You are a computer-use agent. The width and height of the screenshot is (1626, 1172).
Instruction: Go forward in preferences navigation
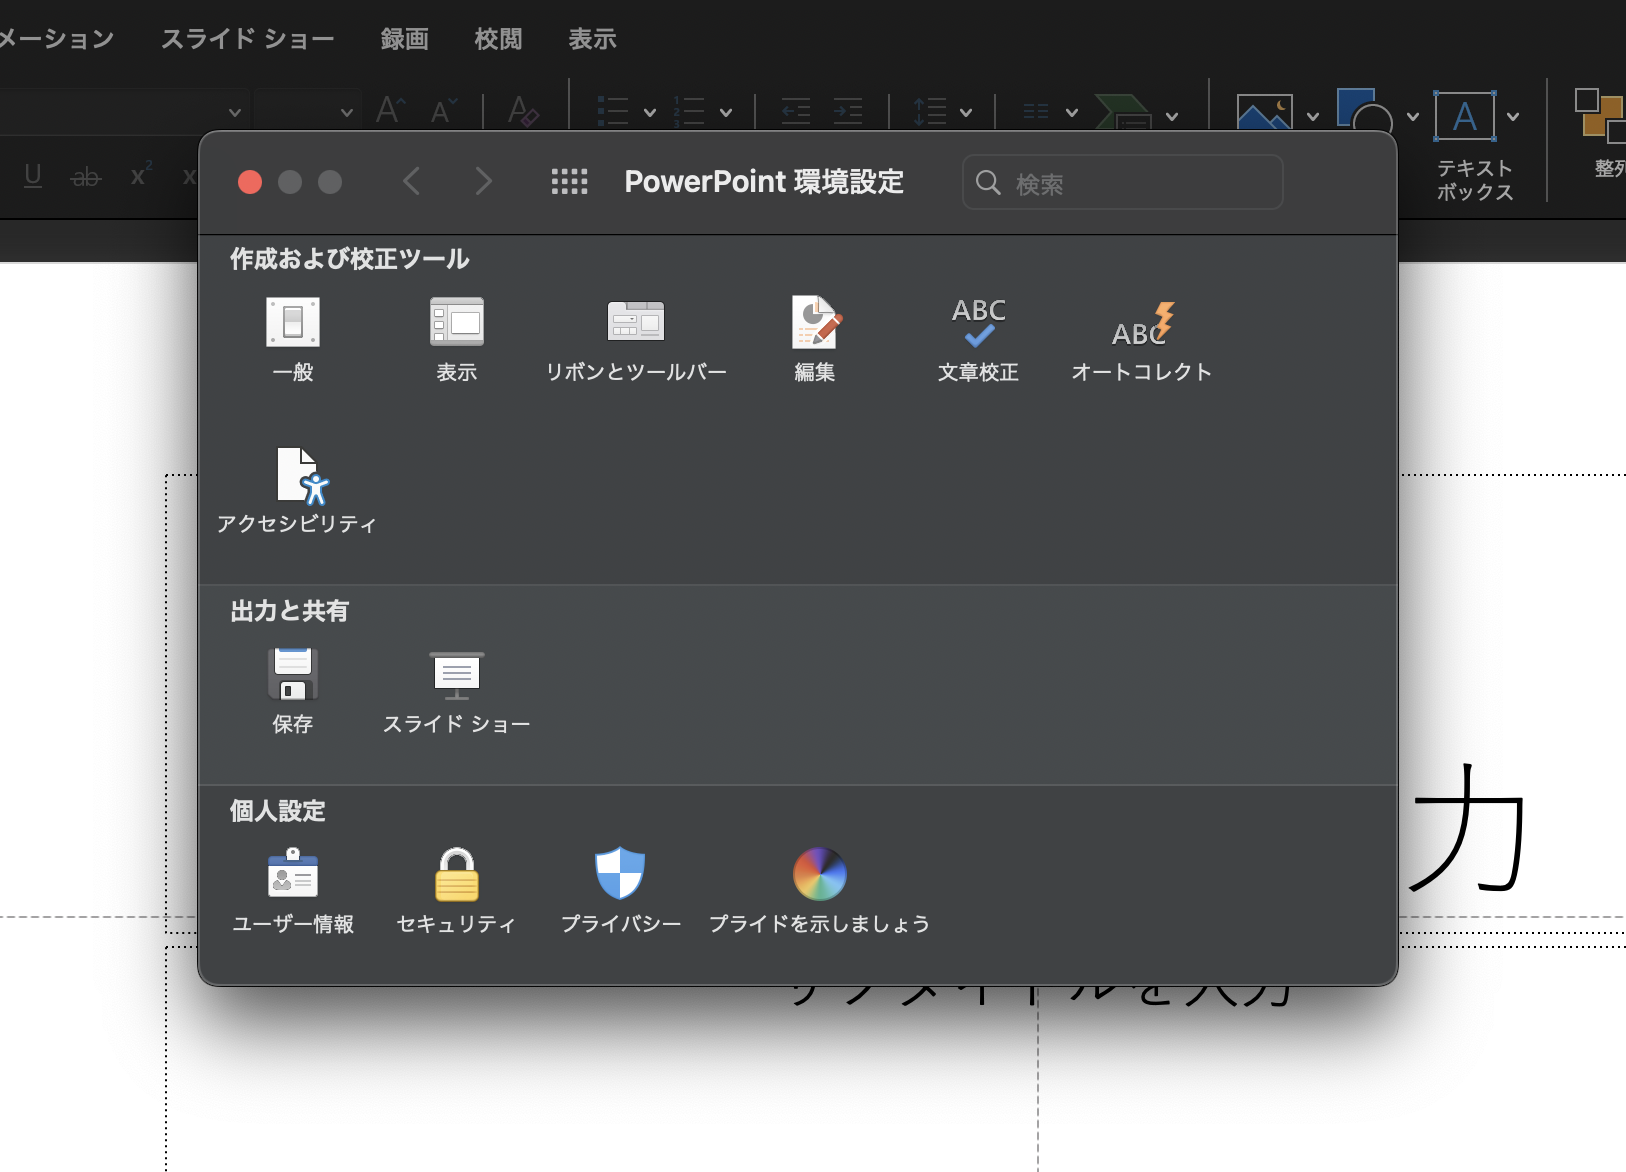click(483, 181)
